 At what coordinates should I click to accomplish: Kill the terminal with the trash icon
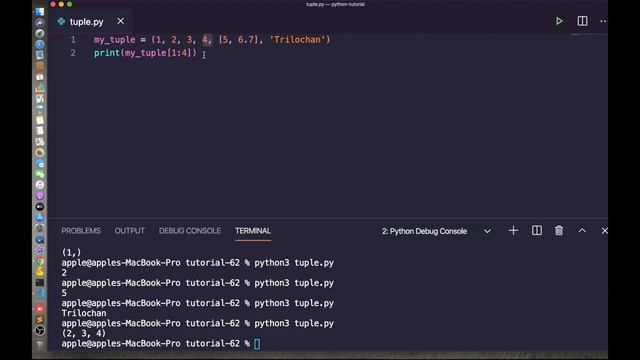pos(559,231)
